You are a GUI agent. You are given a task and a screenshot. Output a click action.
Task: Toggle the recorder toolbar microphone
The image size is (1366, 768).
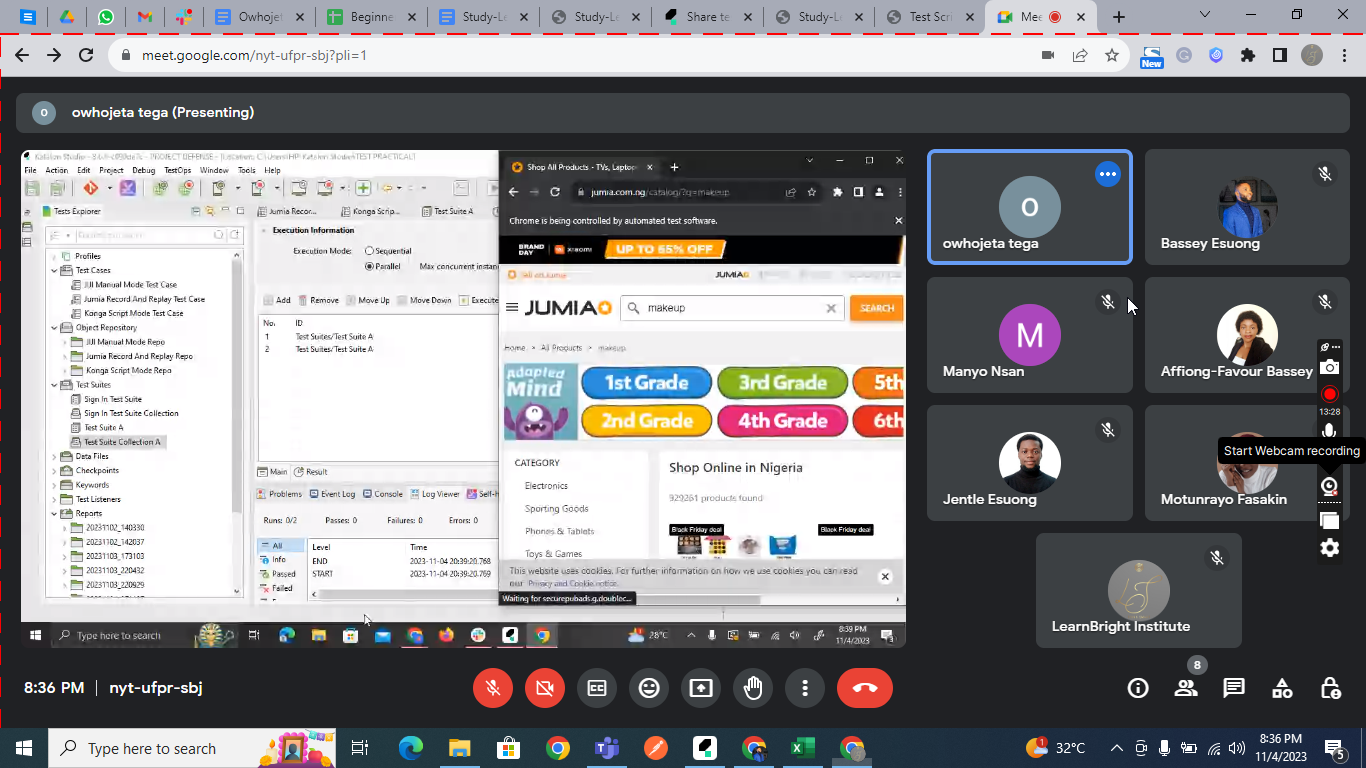point(1329,432)
